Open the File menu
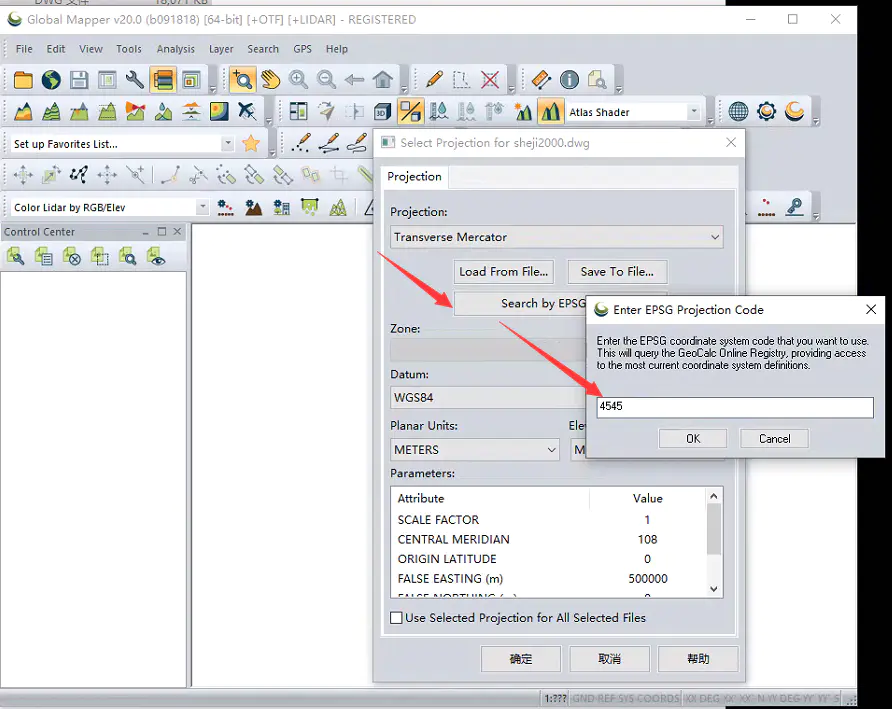Image resolution: width=892 pixels, height=709 pixels. (x=24, y=49)
